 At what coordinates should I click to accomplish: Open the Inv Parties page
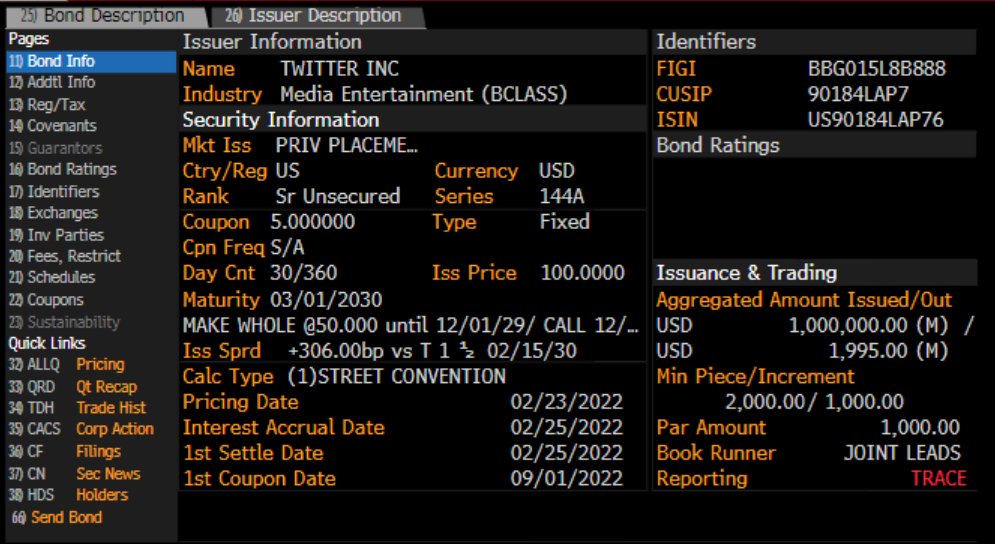tap(56, 235)
